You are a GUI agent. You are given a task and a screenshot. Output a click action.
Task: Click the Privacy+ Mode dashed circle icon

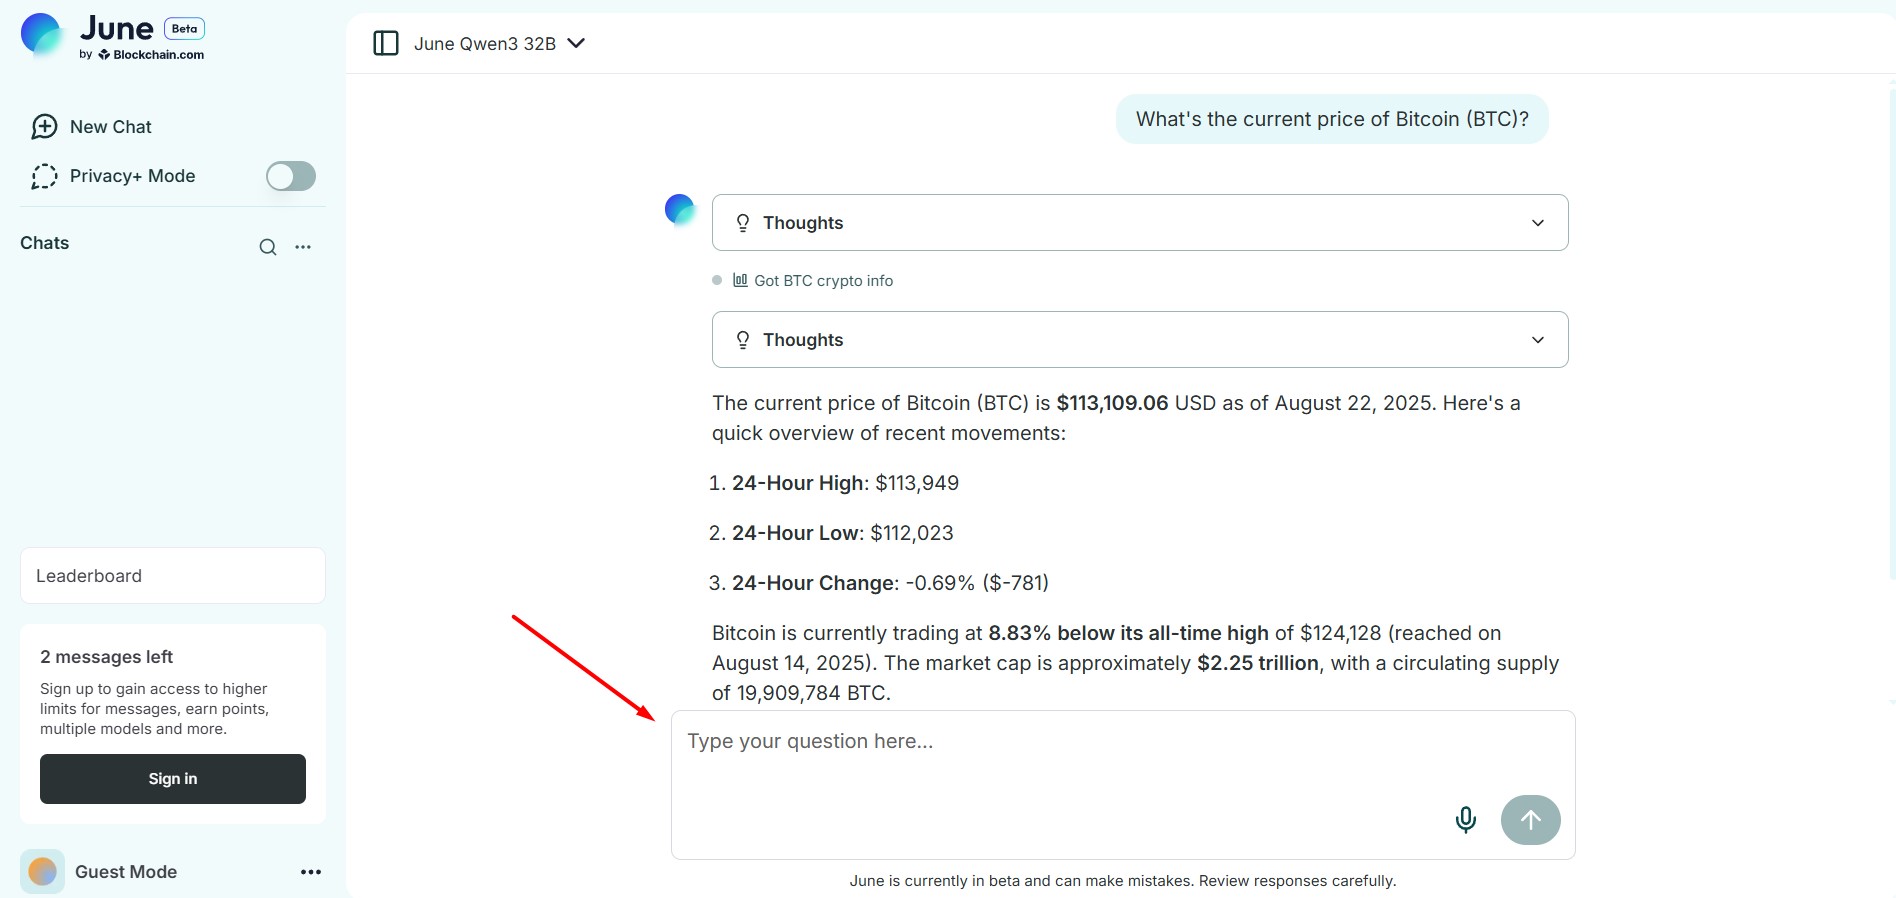[x=44, y=177]
